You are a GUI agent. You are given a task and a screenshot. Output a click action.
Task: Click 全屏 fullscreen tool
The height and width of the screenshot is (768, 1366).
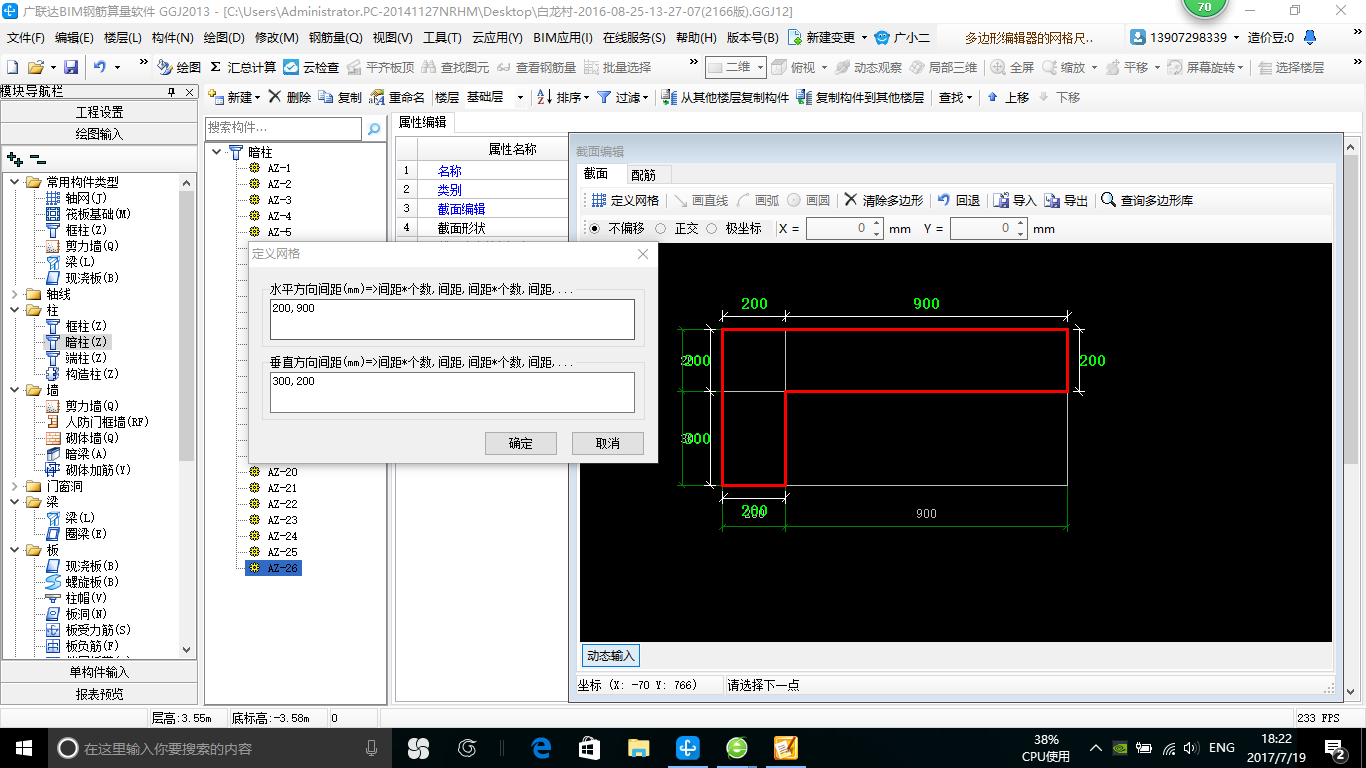click(1012, 67)
